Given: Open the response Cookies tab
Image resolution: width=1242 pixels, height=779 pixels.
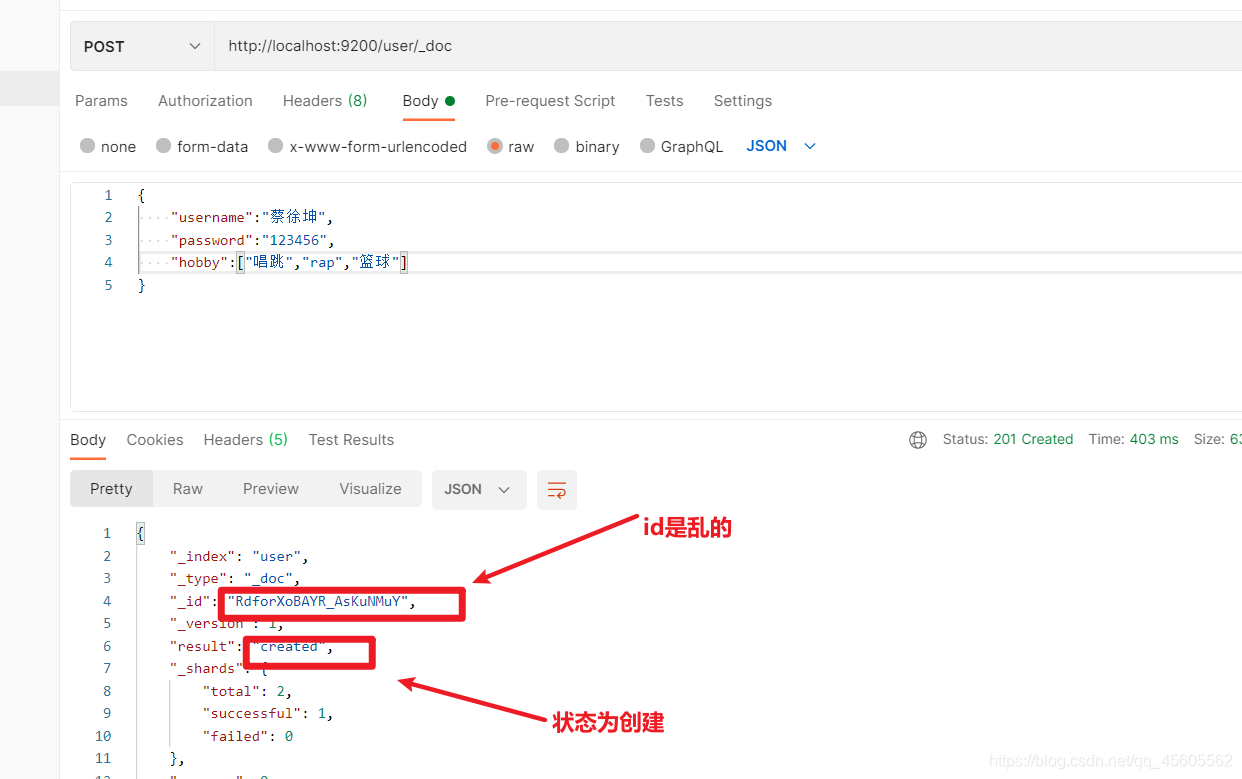Looking at the screenshot, I should pyautogui.click(x=155, y=440).
